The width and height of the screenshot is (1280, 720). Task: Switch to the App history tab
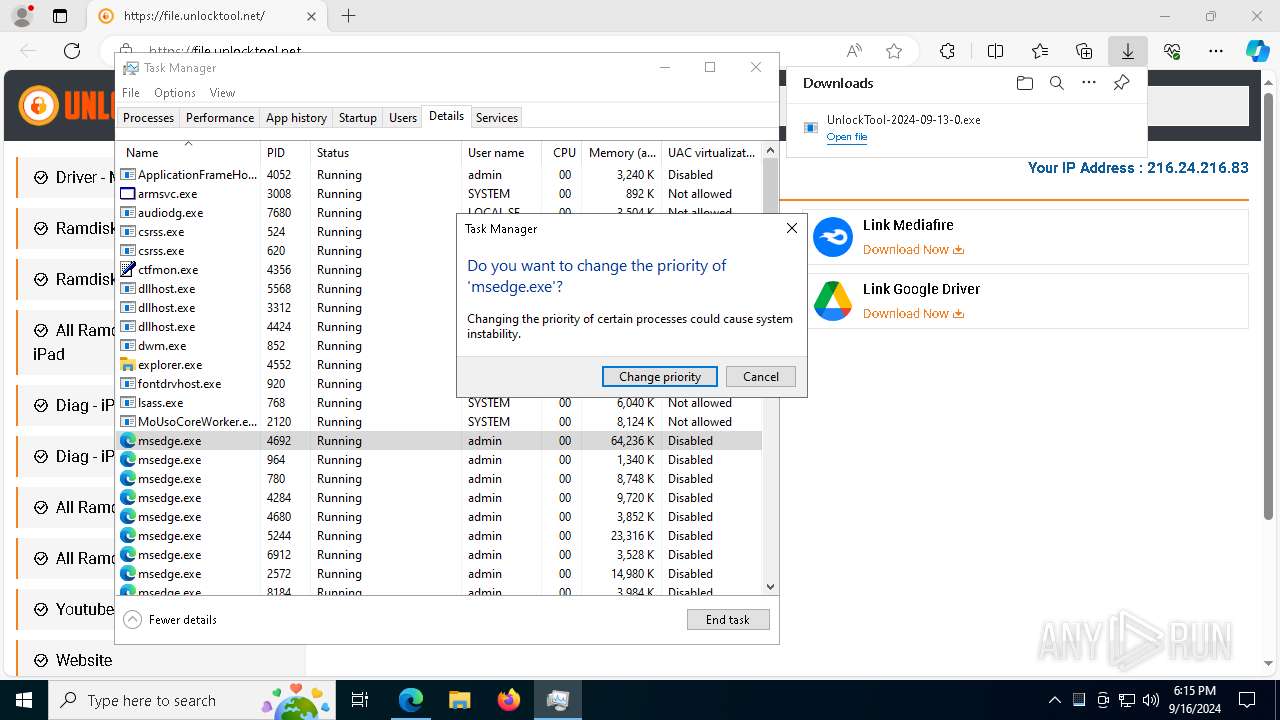[x=296, y=118]
